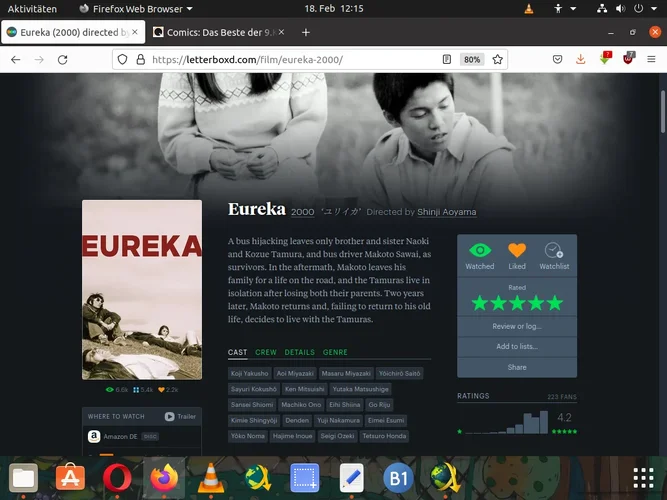Image resolution: width=667 pixels, height=500 pixels.
Task: Click the tracking protection shield icon
Action: point(123,60)
